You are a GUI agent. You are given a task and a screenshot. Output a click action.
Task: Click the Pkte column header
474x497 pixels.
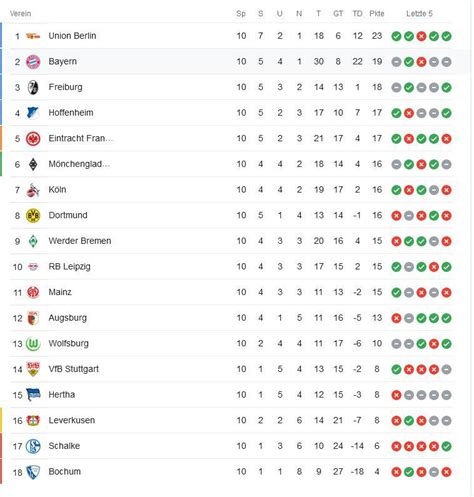click(377, 14)
